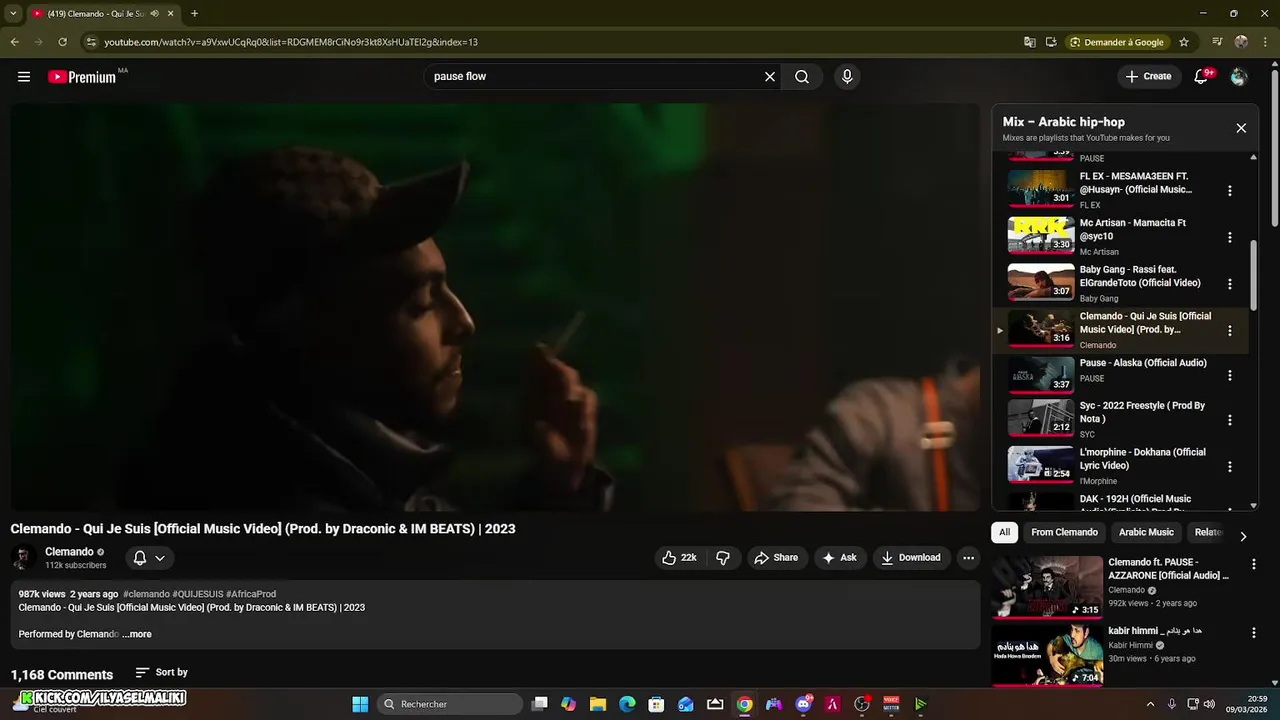This screenshot has width=1280, height=720.
Task: Open options for AZZARONE recommended video
Action: (x=1254, y=564)
